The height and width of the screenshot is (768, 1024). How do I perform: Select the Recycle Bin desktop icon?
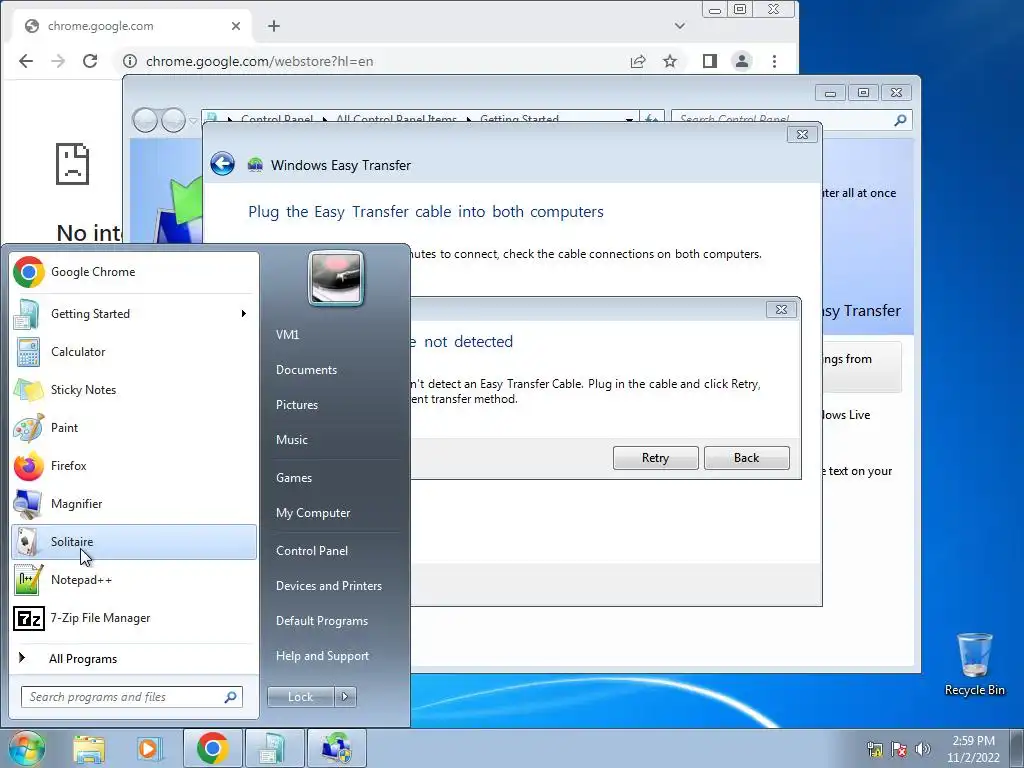[974, 664]
